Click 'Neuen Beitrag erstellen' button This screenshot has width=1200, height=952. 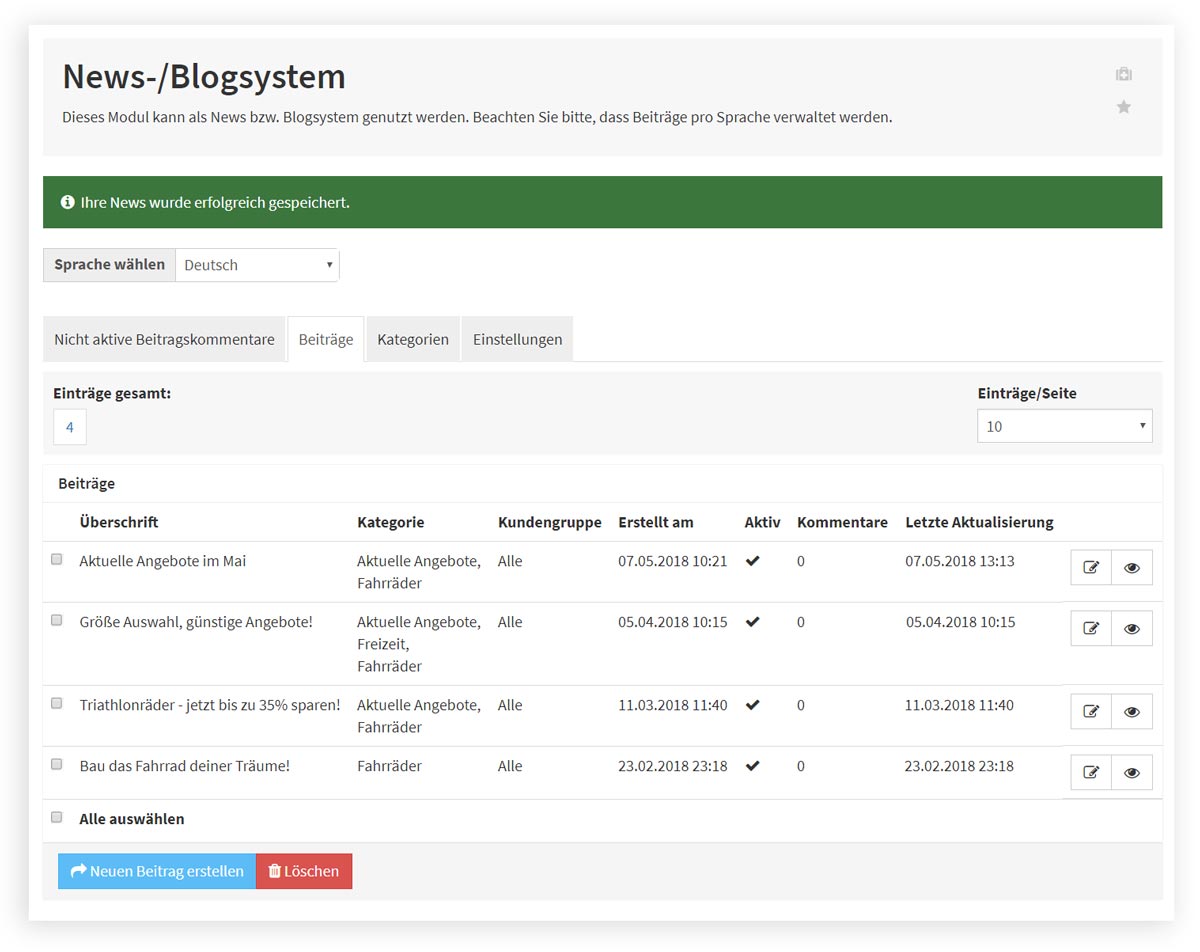[x=157, y=871]
